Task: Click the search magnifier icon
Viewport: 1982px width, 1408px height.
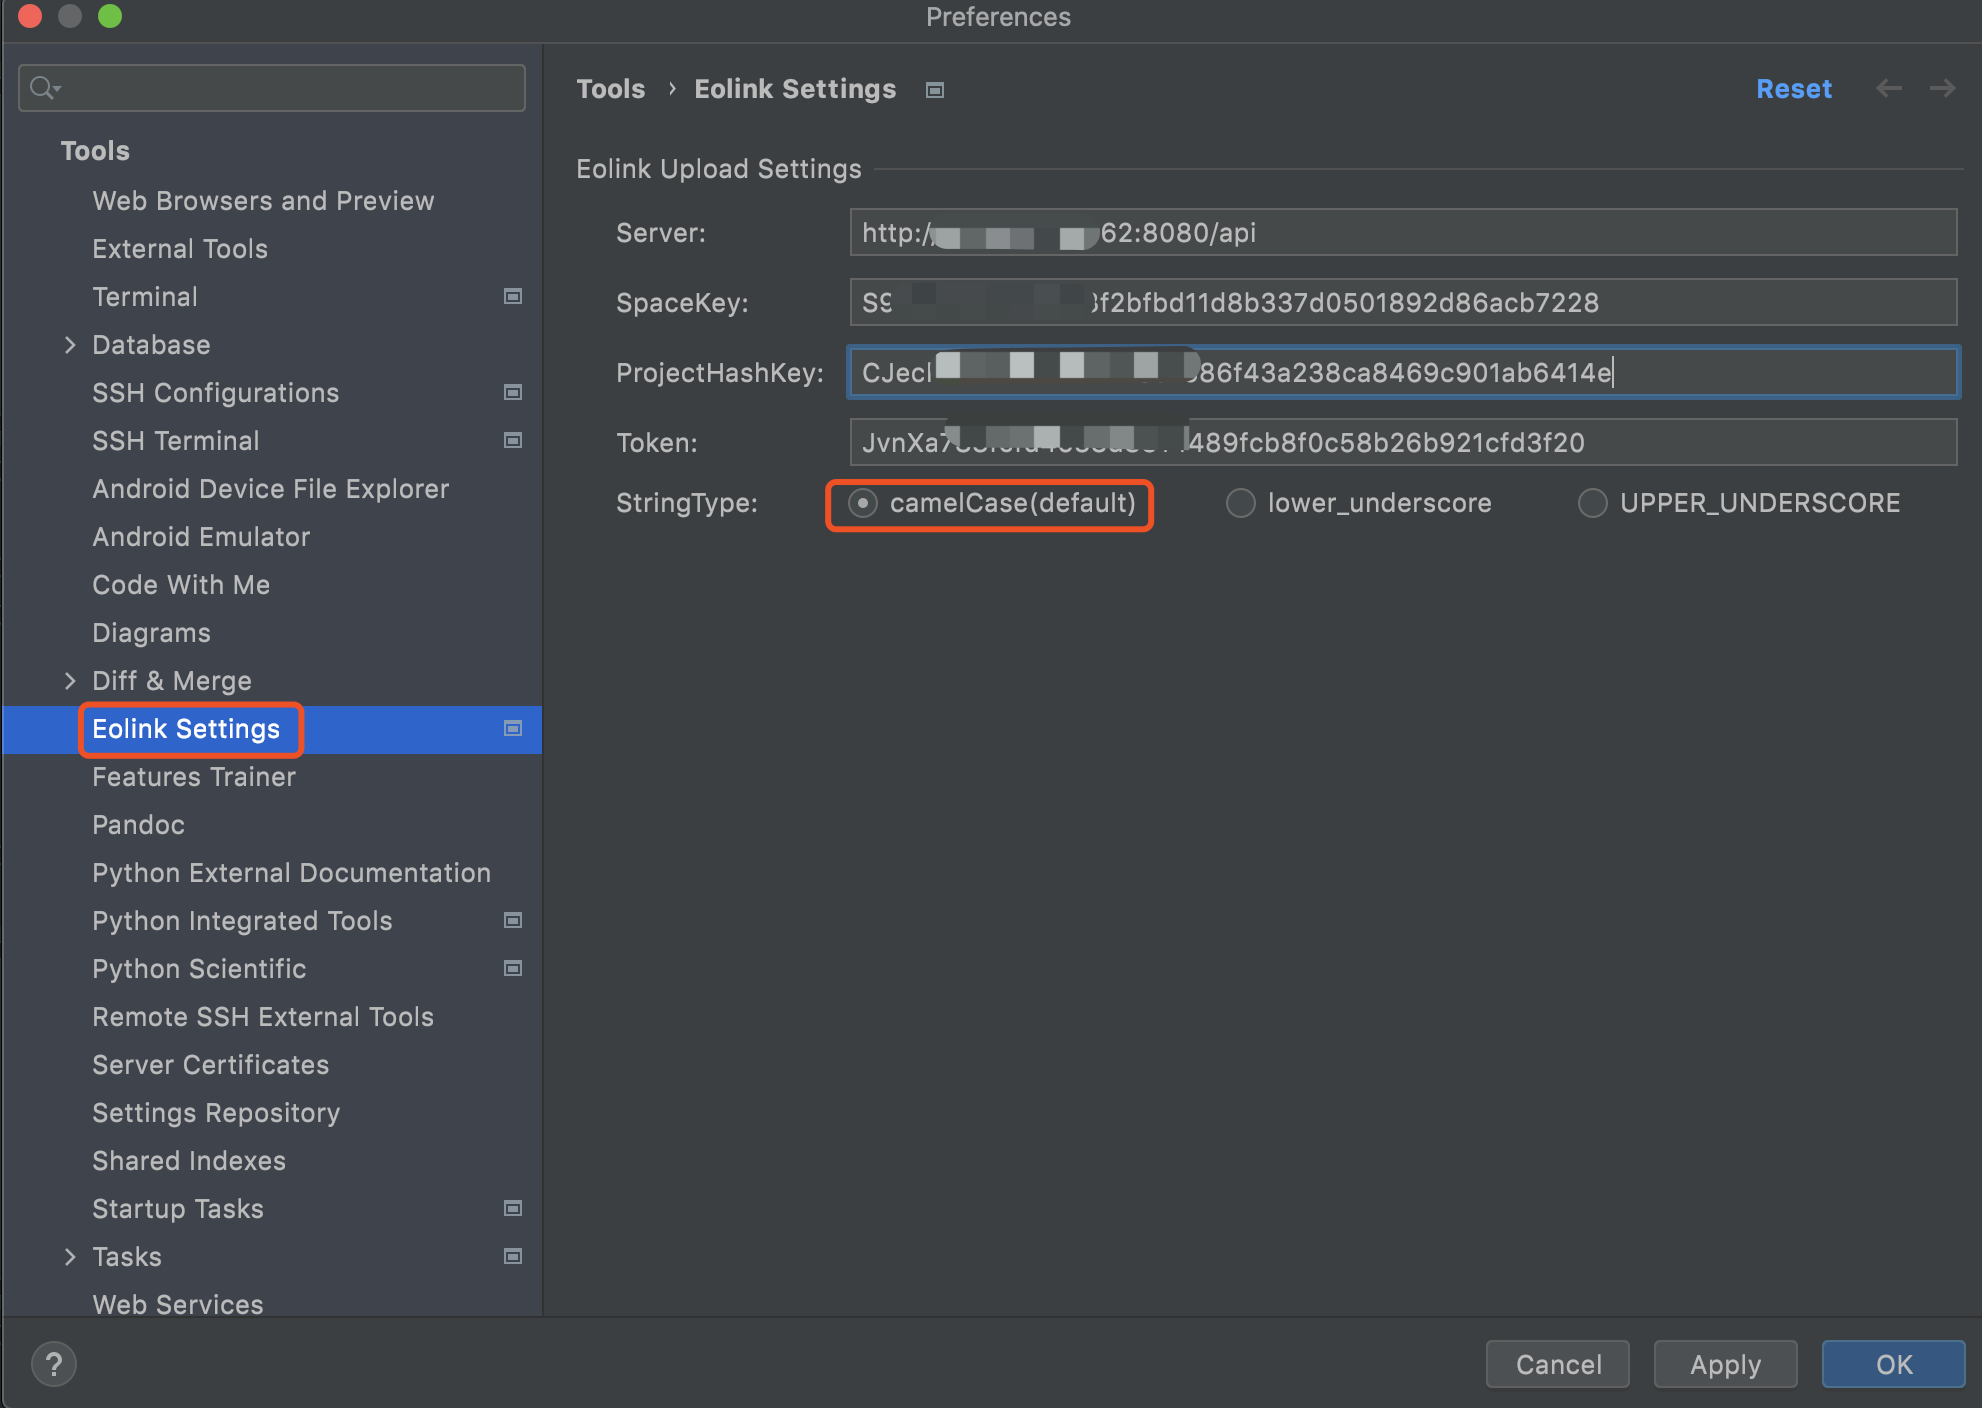Action: (44, 88)
